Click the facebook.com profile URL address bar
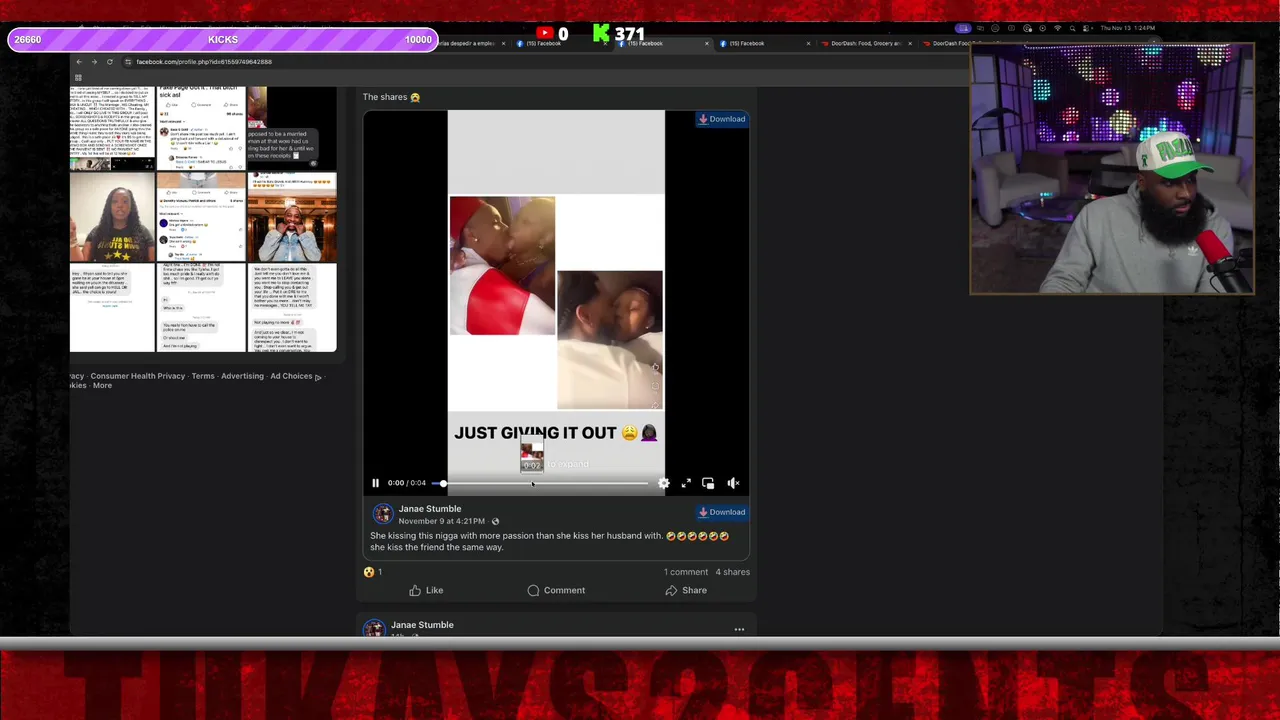1280x720 pixels. [x=204, y=62]
